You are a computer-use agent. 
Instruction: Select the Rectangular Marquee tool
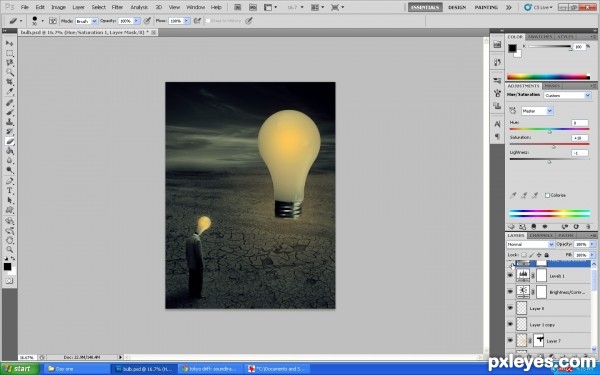coord(10,53)
